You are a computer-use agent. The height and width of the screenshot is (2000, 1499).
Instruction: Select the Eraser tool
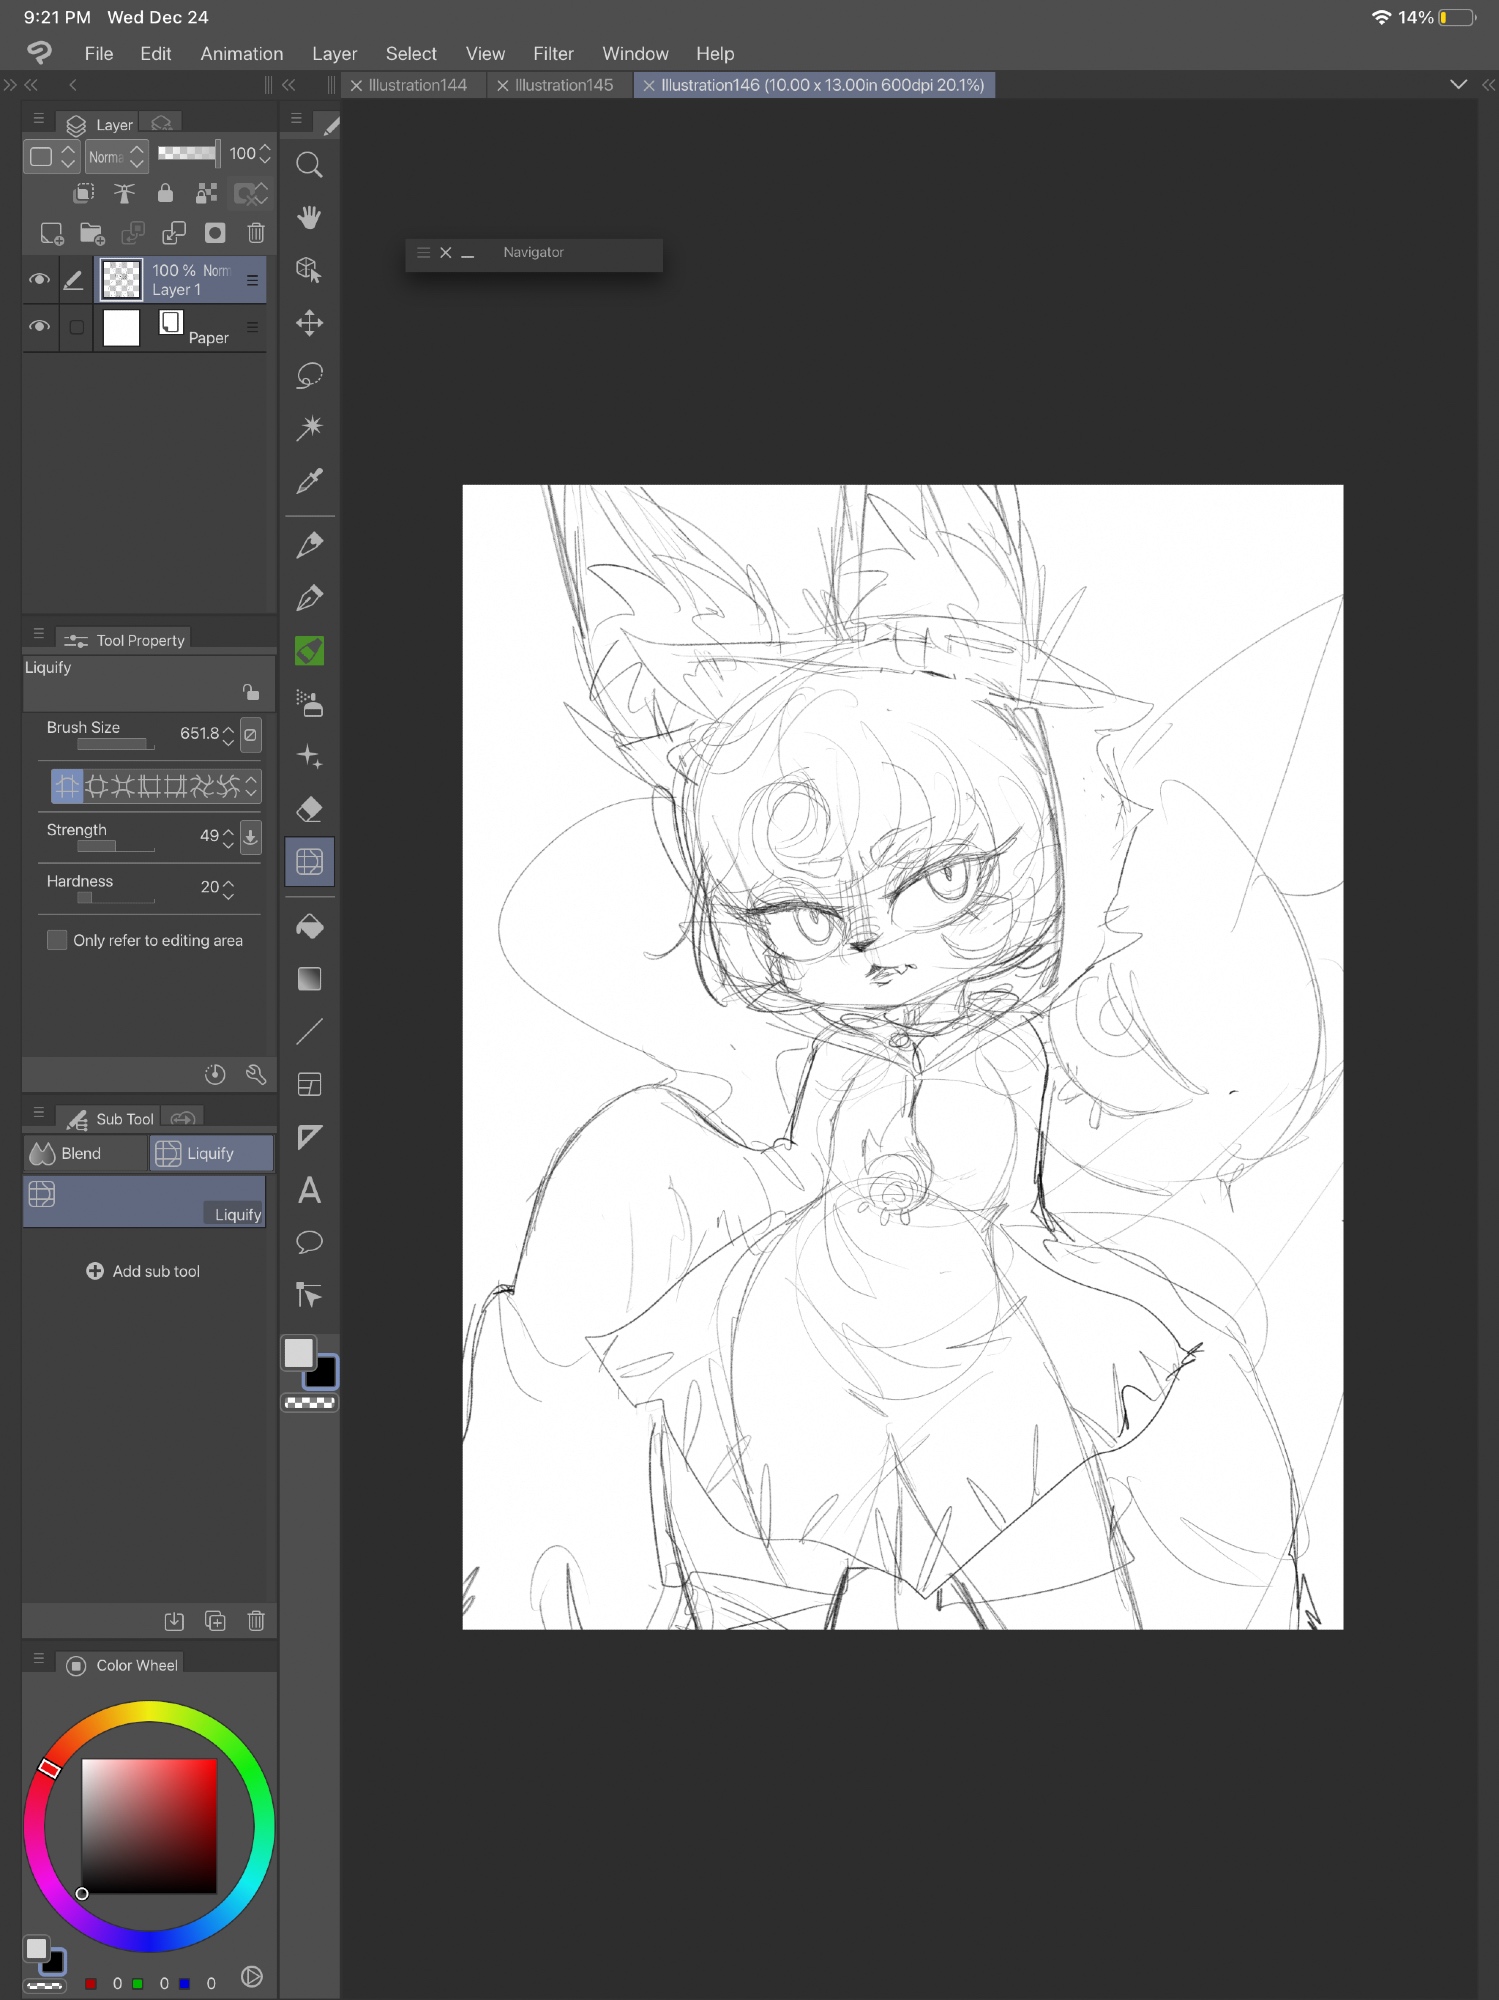pyautogui.click(x=309, y=809)
